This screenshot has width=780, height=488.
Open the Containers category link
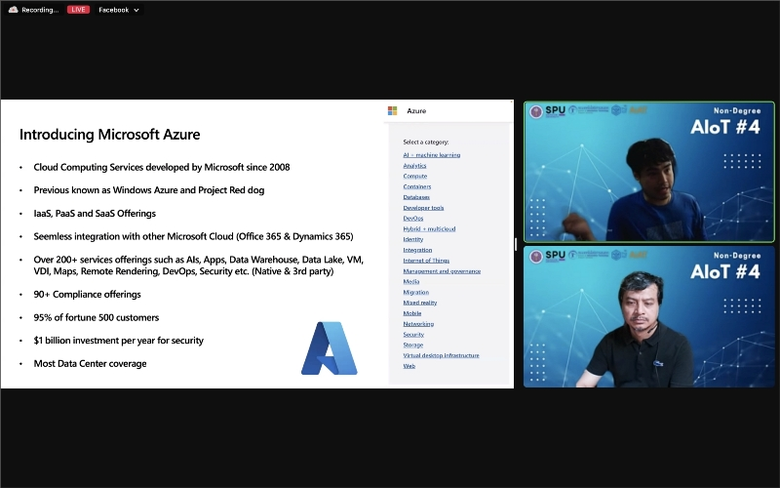[x=417, y=187]
